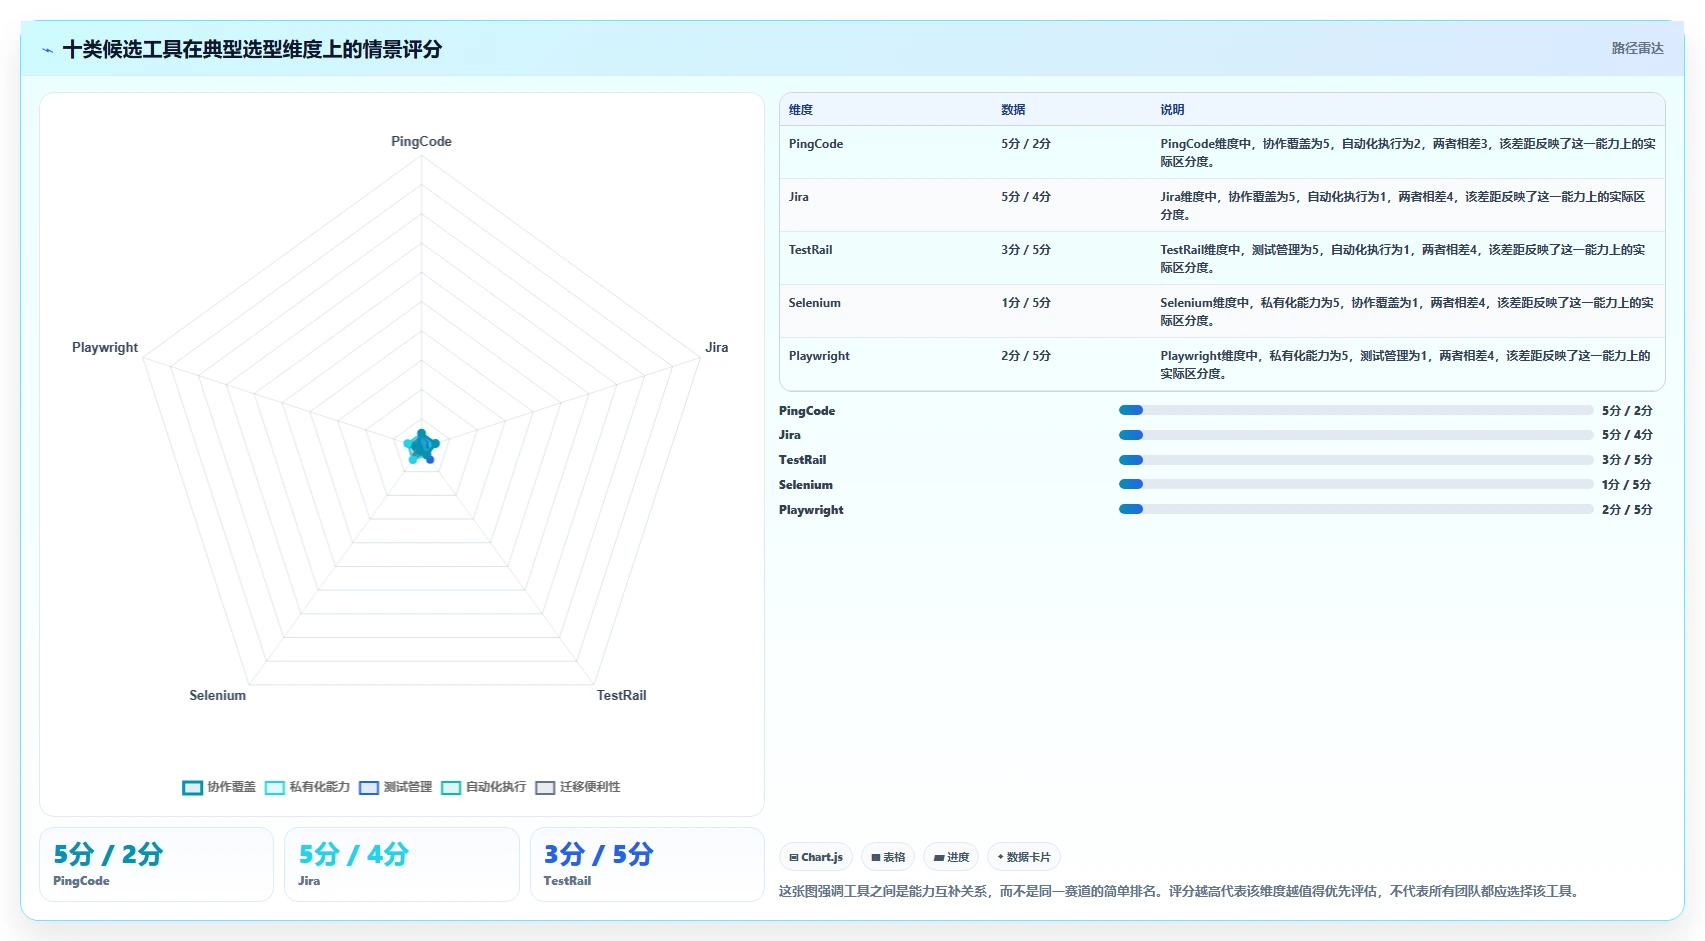Click the 1分 / 5分 table cell for Selenium
Viewport: 1705px width, 941px height.
tap(1026, 303)
